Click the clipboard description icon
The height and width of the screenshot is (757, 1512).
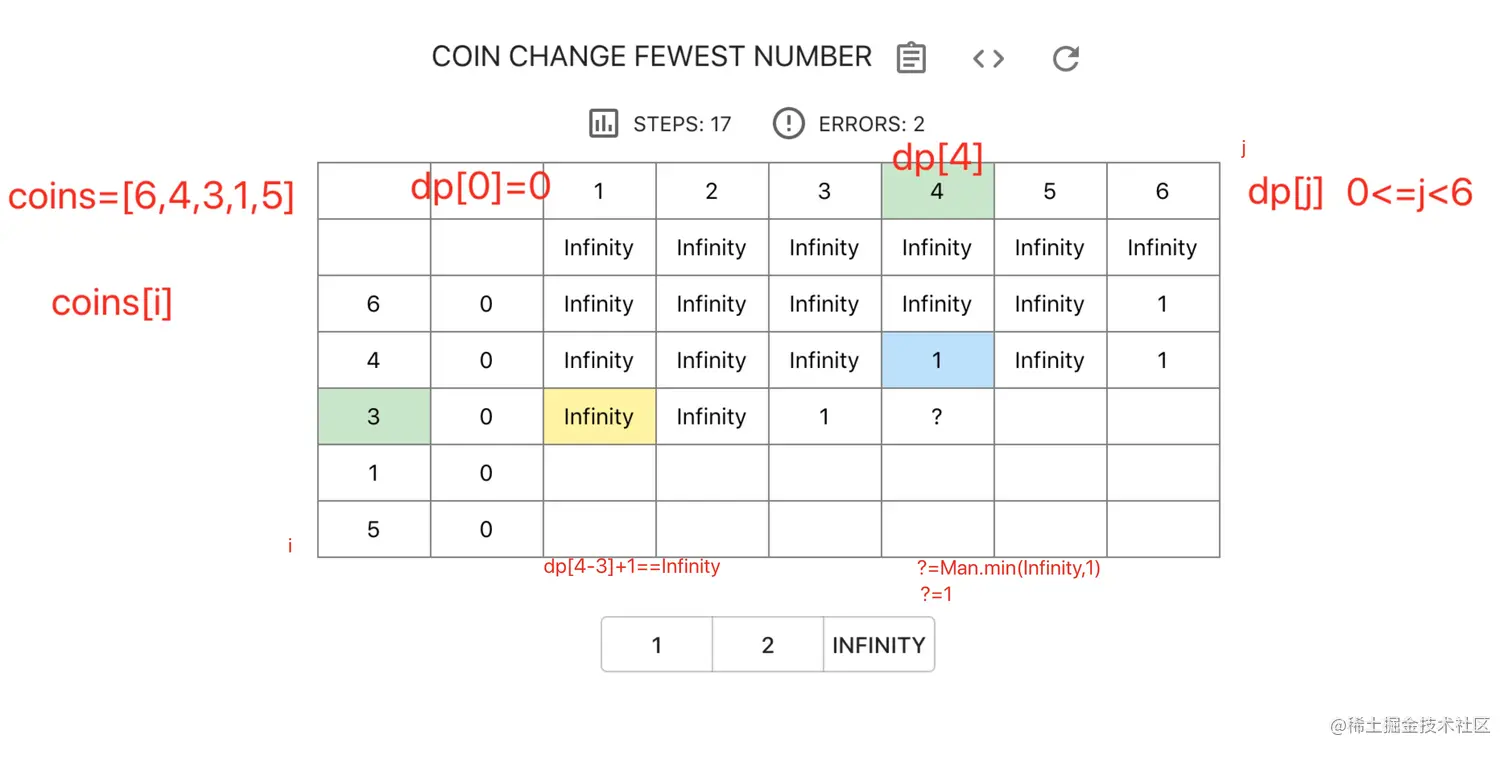point(911,58)
